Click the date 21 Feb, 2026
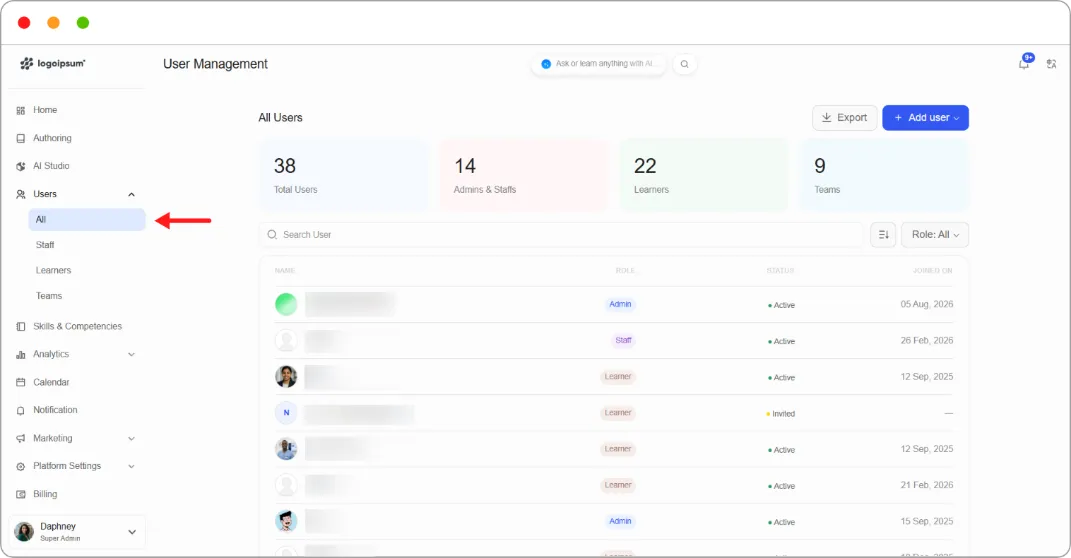Image resolution: width=1071 pixels, height=558 pixels. [x=926, y=485]
